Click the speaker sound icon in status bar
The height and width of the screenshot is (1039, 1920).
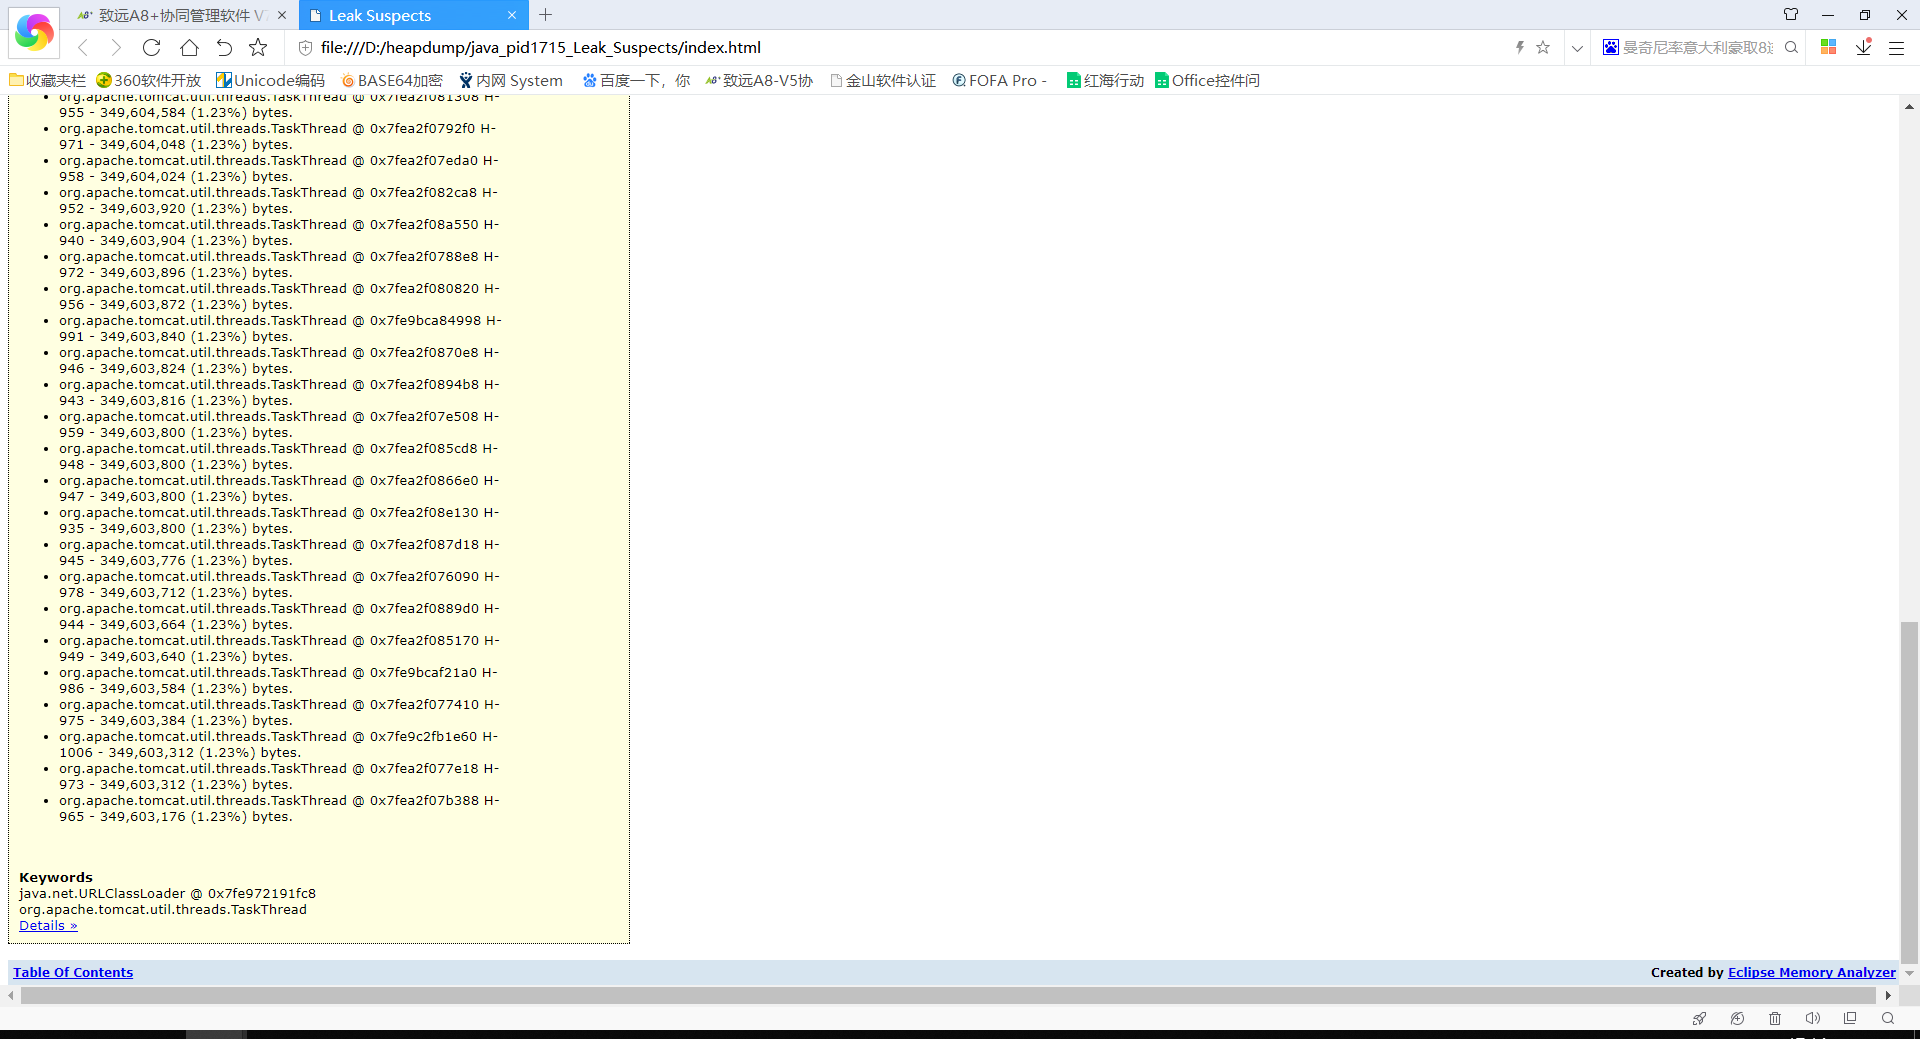[x=1812, y=1018]
